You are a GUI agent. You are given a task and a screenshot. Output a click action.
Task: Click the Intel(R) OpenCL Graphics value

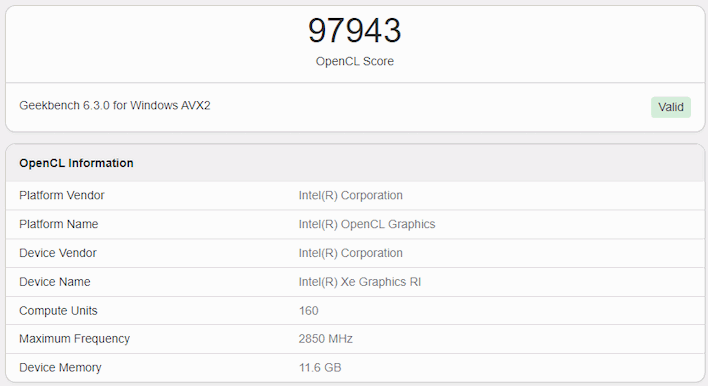click(367, 224)
